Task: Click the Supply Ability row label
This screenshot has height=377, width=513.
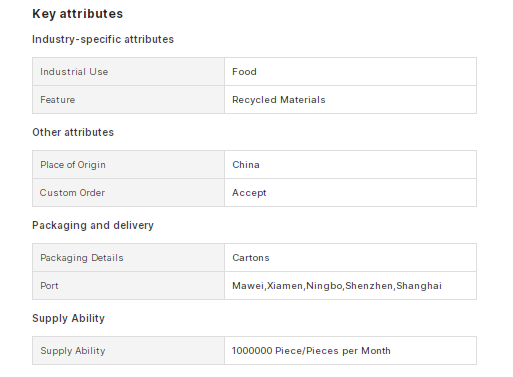Action: click(x=73, y=351)
